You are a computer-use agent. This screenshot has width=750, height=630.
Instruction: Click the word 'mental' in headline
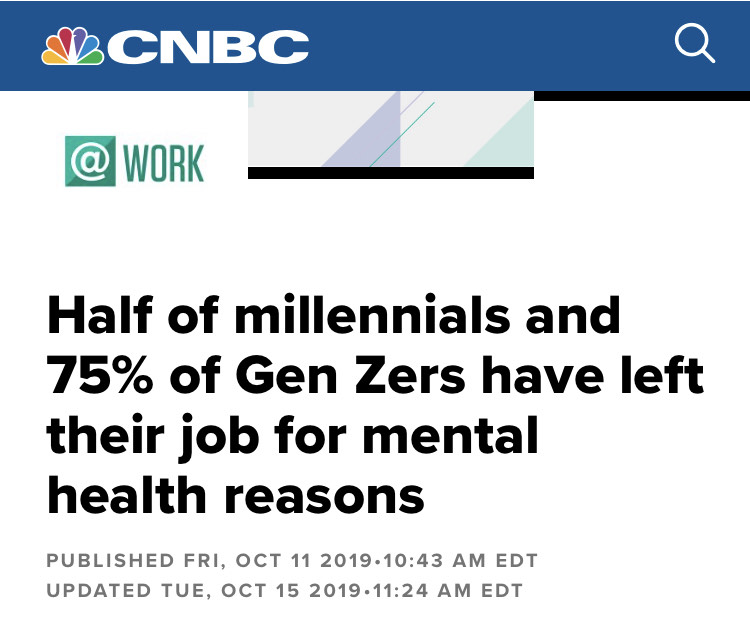451,435
